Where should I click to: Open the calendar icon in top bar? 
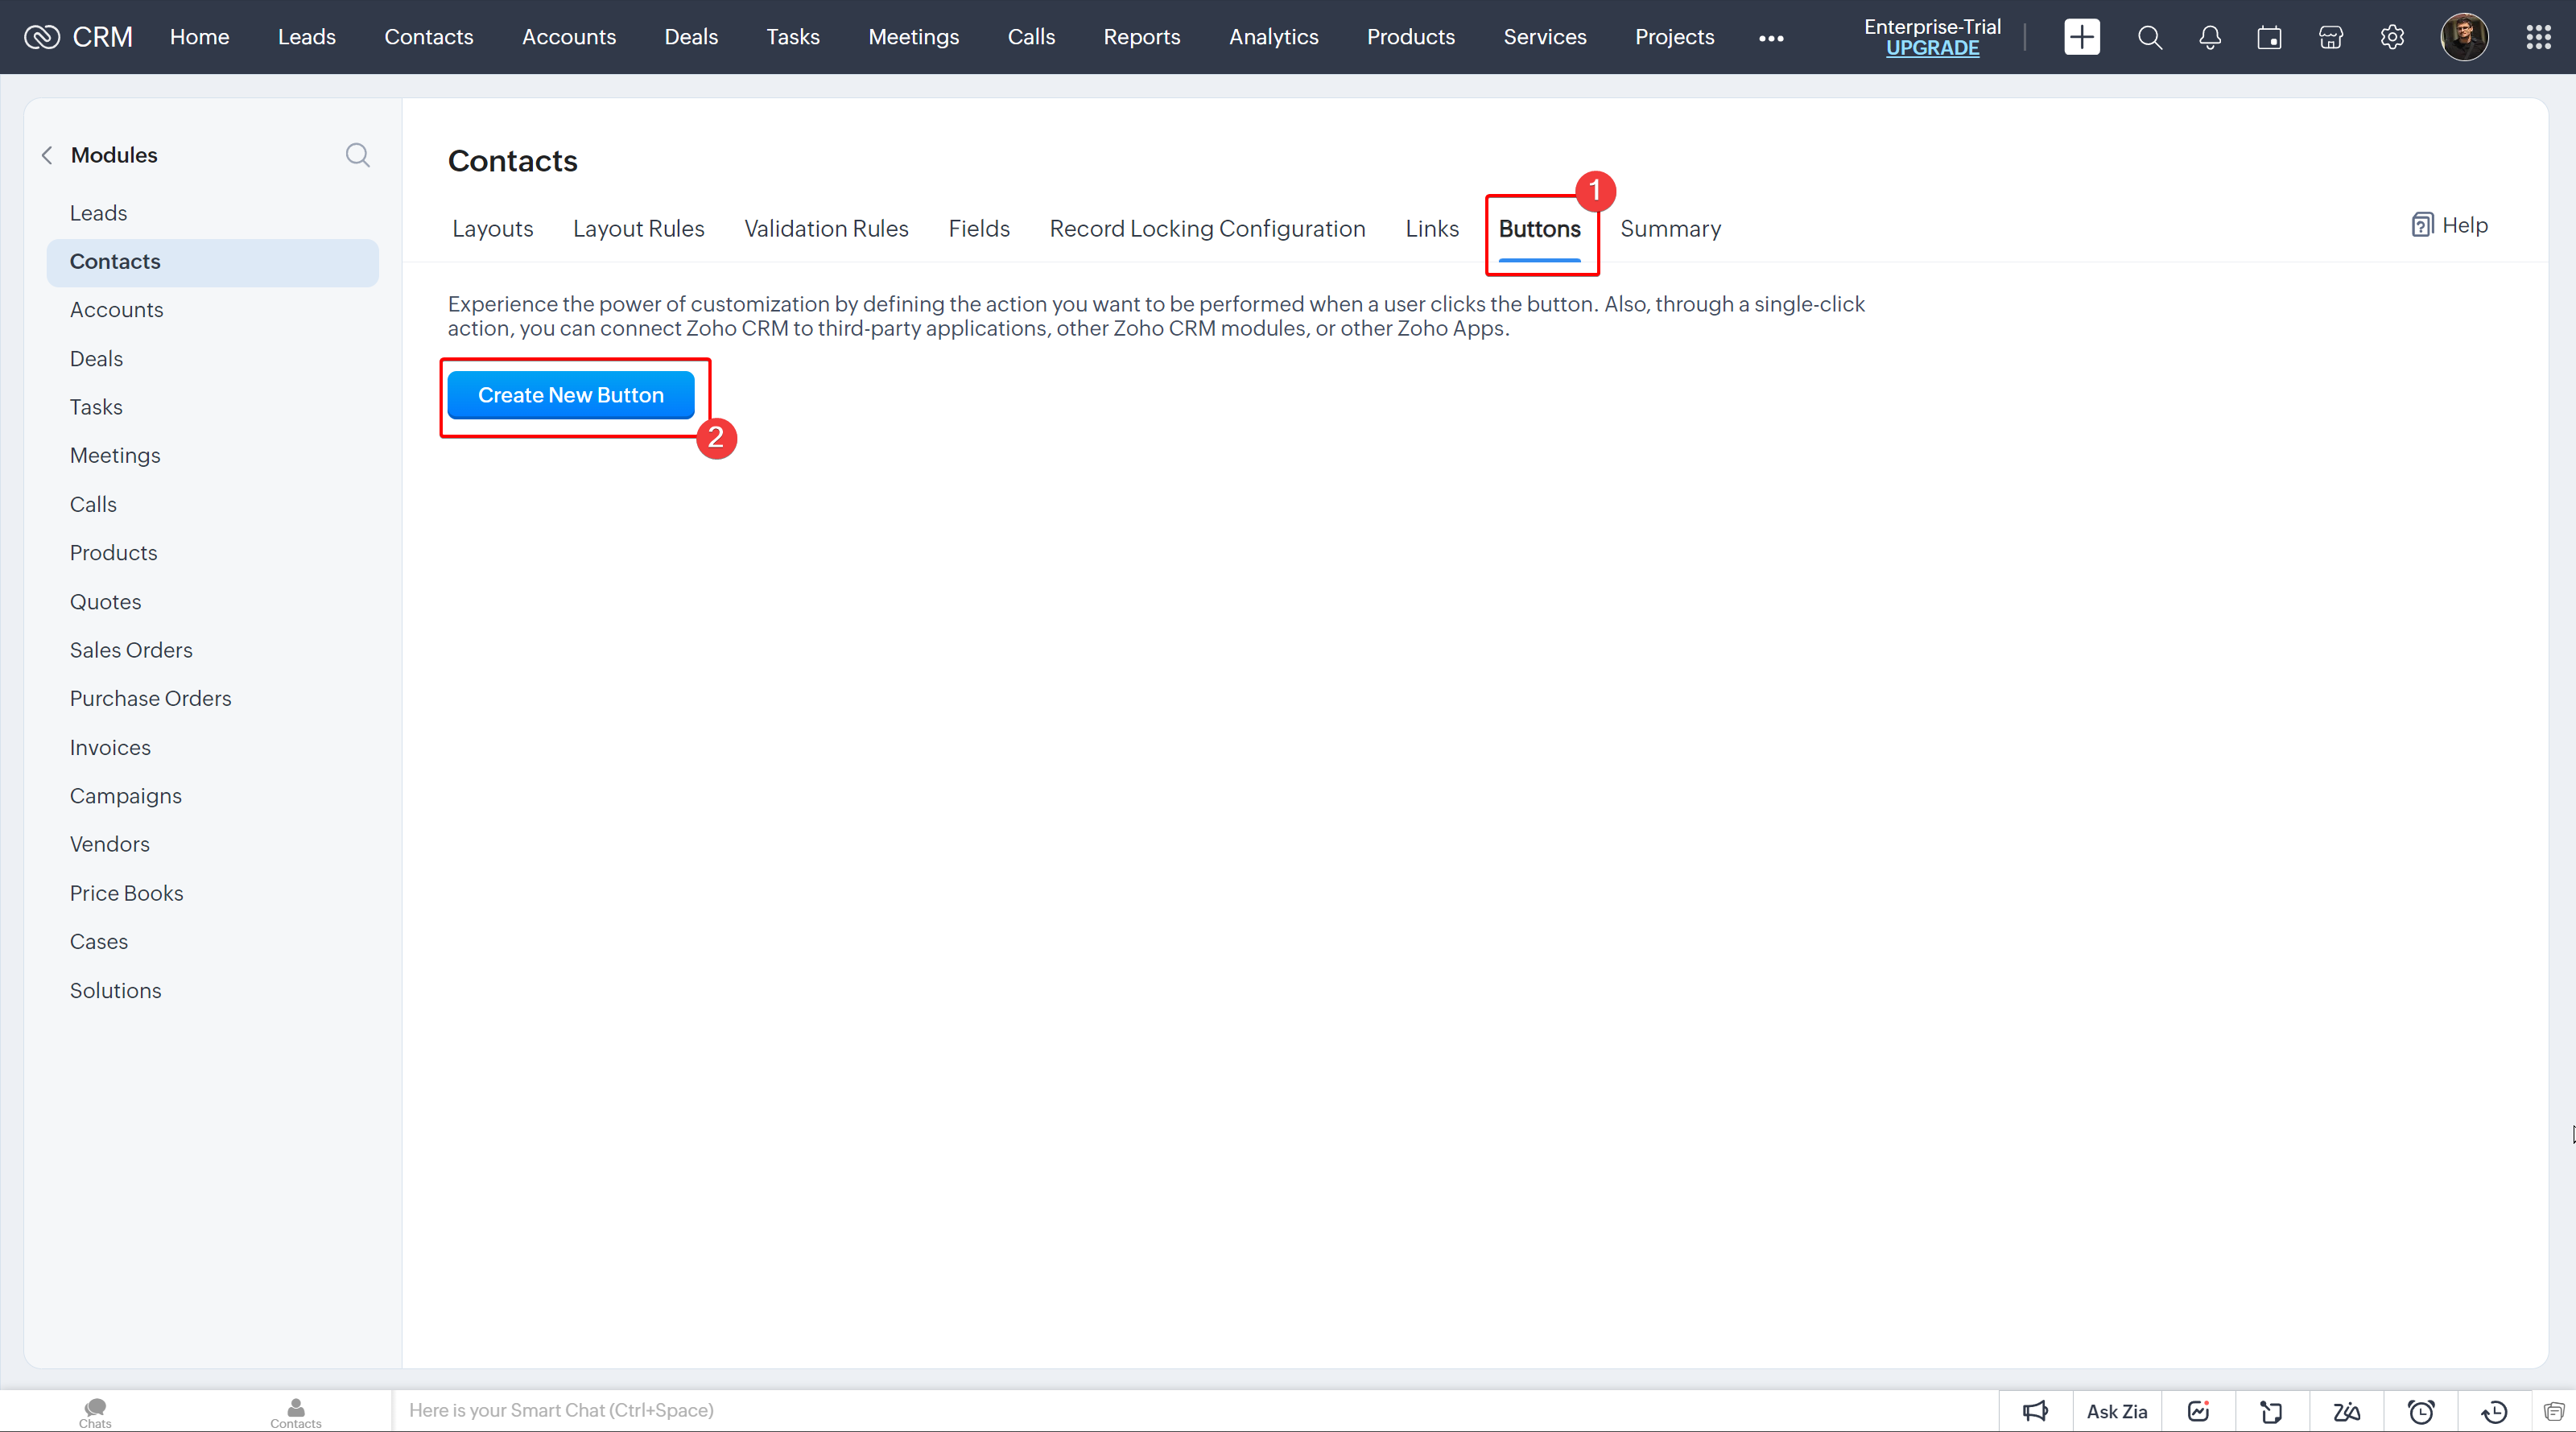[2269, 37]
